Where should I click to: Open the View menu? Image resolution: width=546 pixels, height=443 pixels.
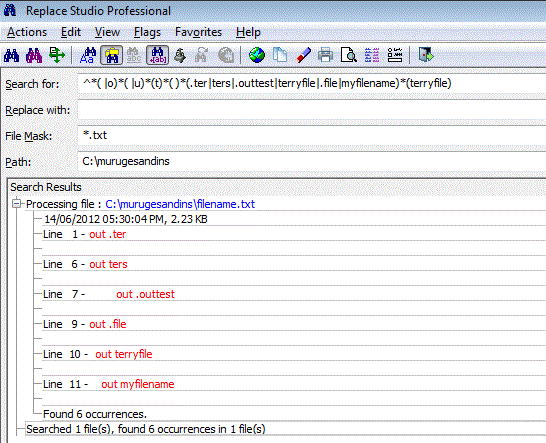pos(107,32)
